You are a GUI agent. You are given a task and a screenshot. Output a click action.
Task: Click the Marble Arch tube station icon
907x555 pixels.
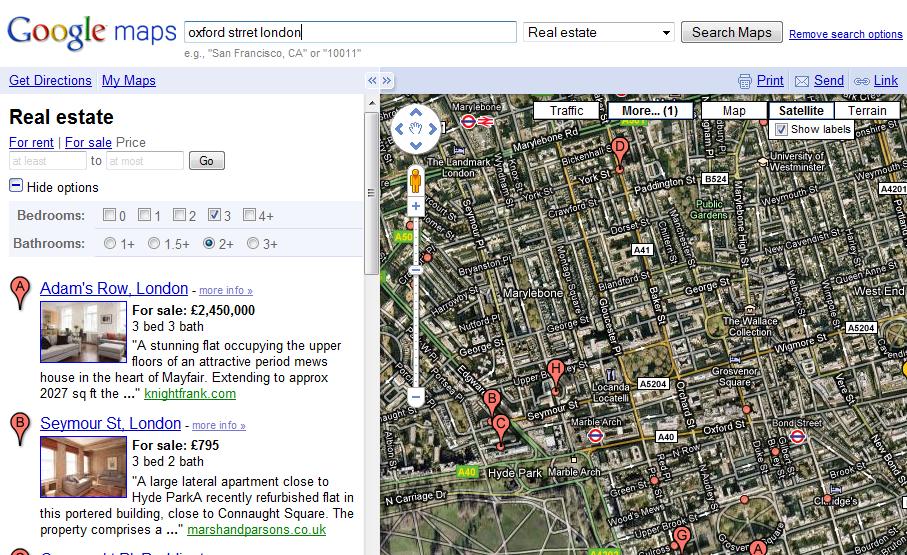coord(595,436)
